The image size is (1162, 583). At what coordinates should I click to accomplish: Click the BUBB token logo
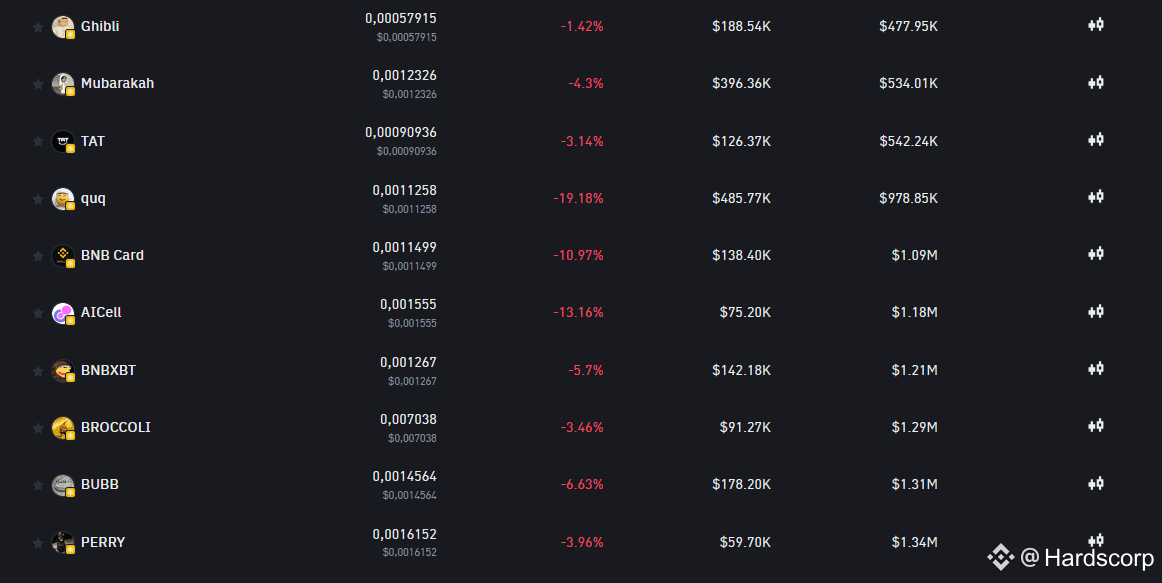pos(64,483)
